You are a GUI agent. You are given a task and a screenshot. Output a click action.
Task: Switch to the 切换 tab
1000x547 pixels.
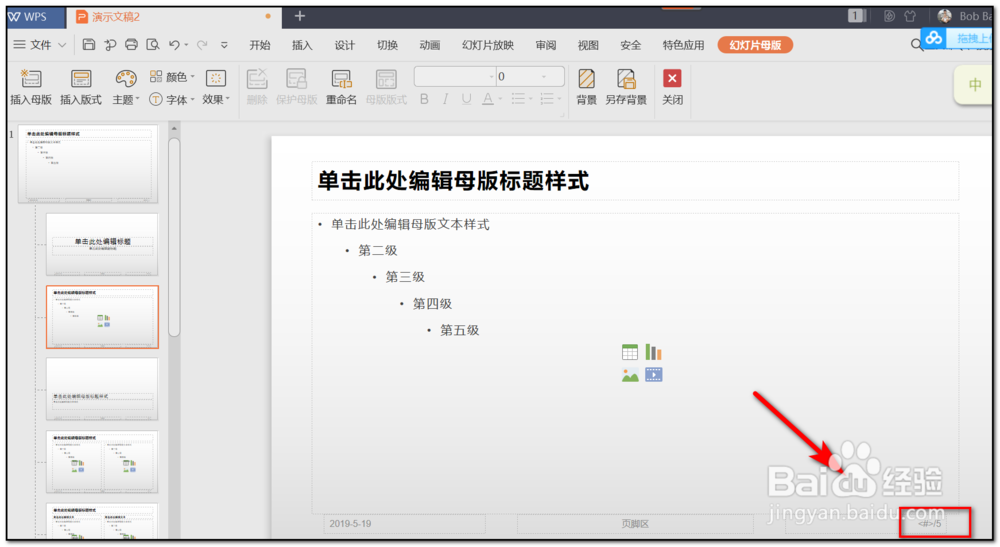coord(387,45)
